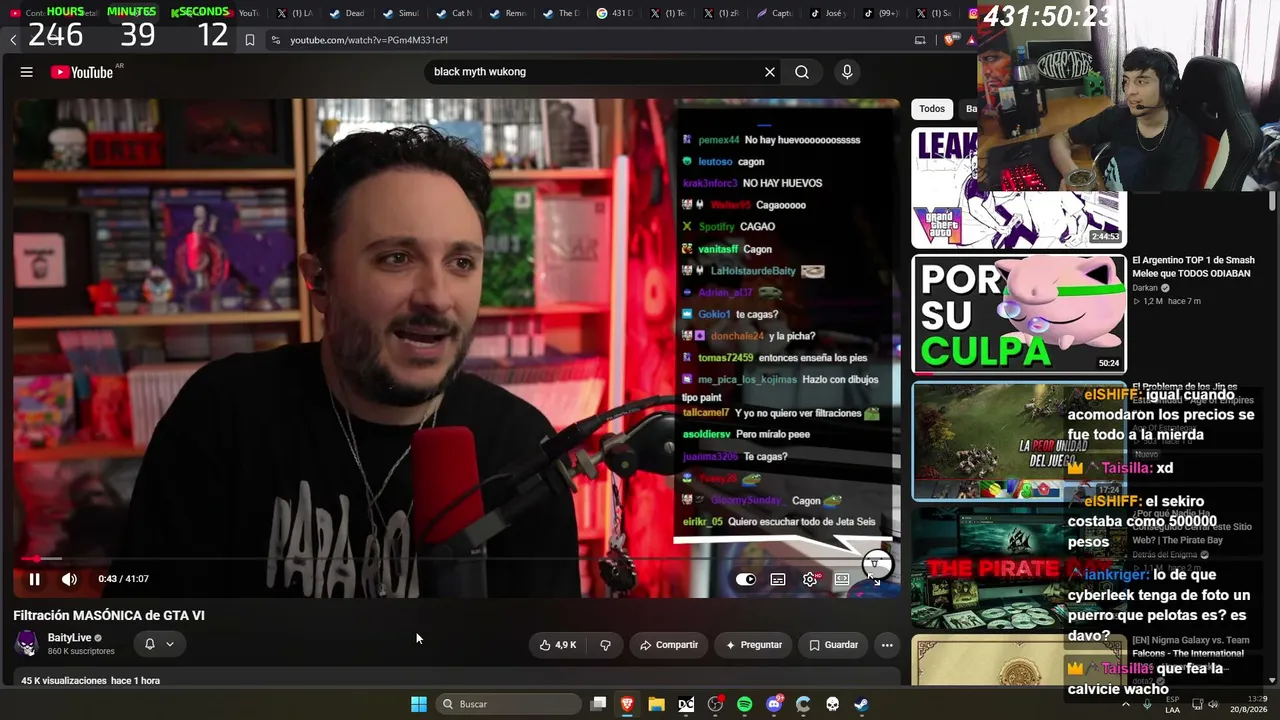Open more actions three-dot menu
The width and height of the screenshot is (1280, 720).
pyautogui.click(x=887, y=645)
